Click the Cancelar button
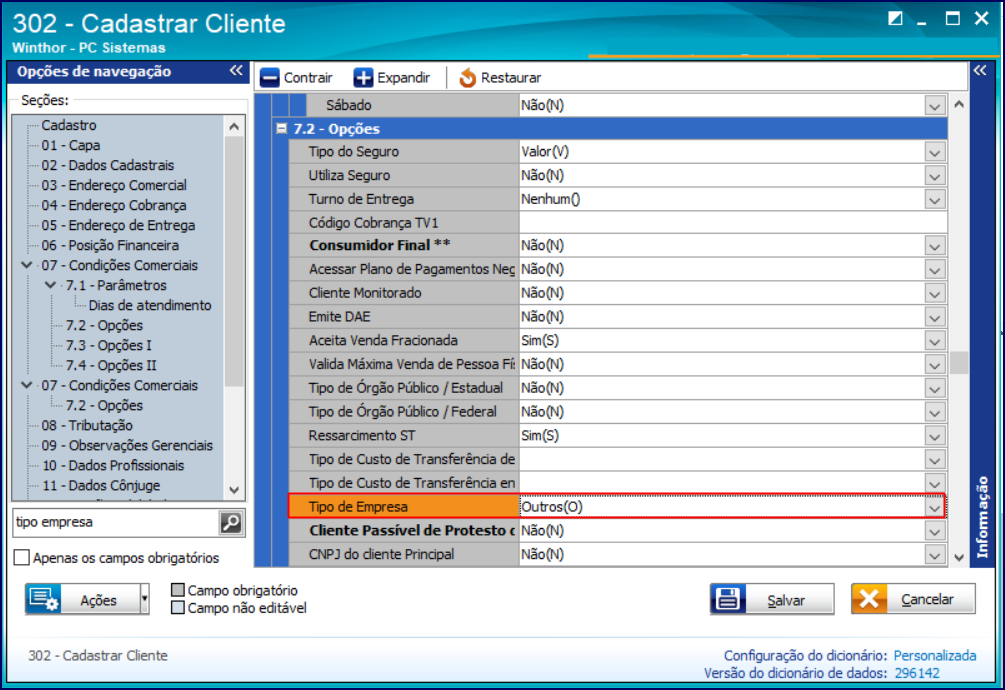Screen dimensions: 1005x690 [913, 599]
